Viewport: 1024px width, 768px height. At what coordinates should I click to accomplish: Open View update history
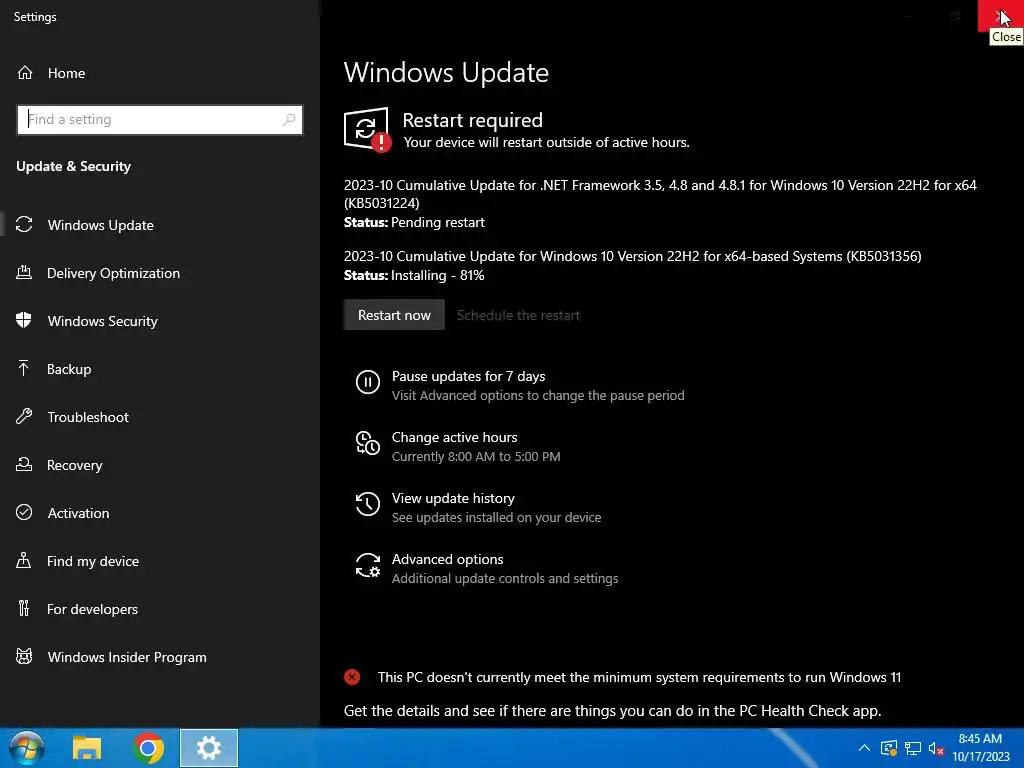click(x=453, y=498)
